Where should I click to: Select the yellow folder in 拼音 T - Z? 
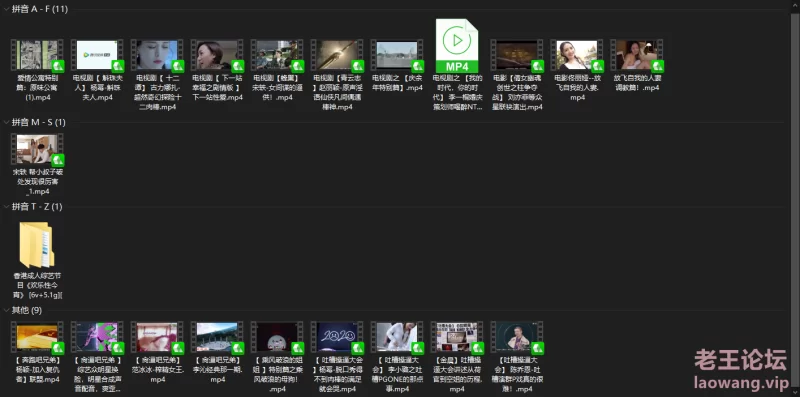[37, 245]
